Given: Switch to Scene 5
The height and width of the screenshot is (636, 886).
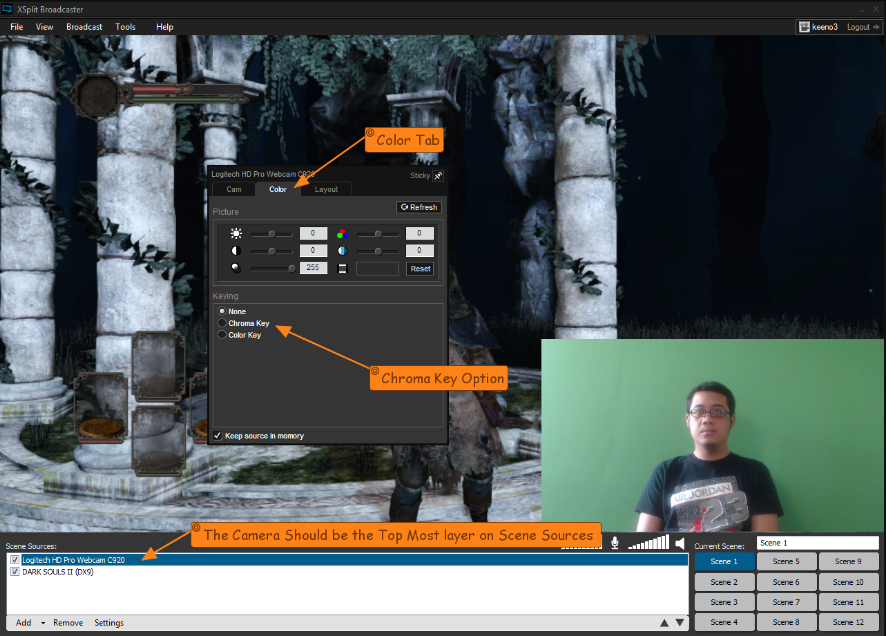Looking at the screenshot, I should 786,561.
